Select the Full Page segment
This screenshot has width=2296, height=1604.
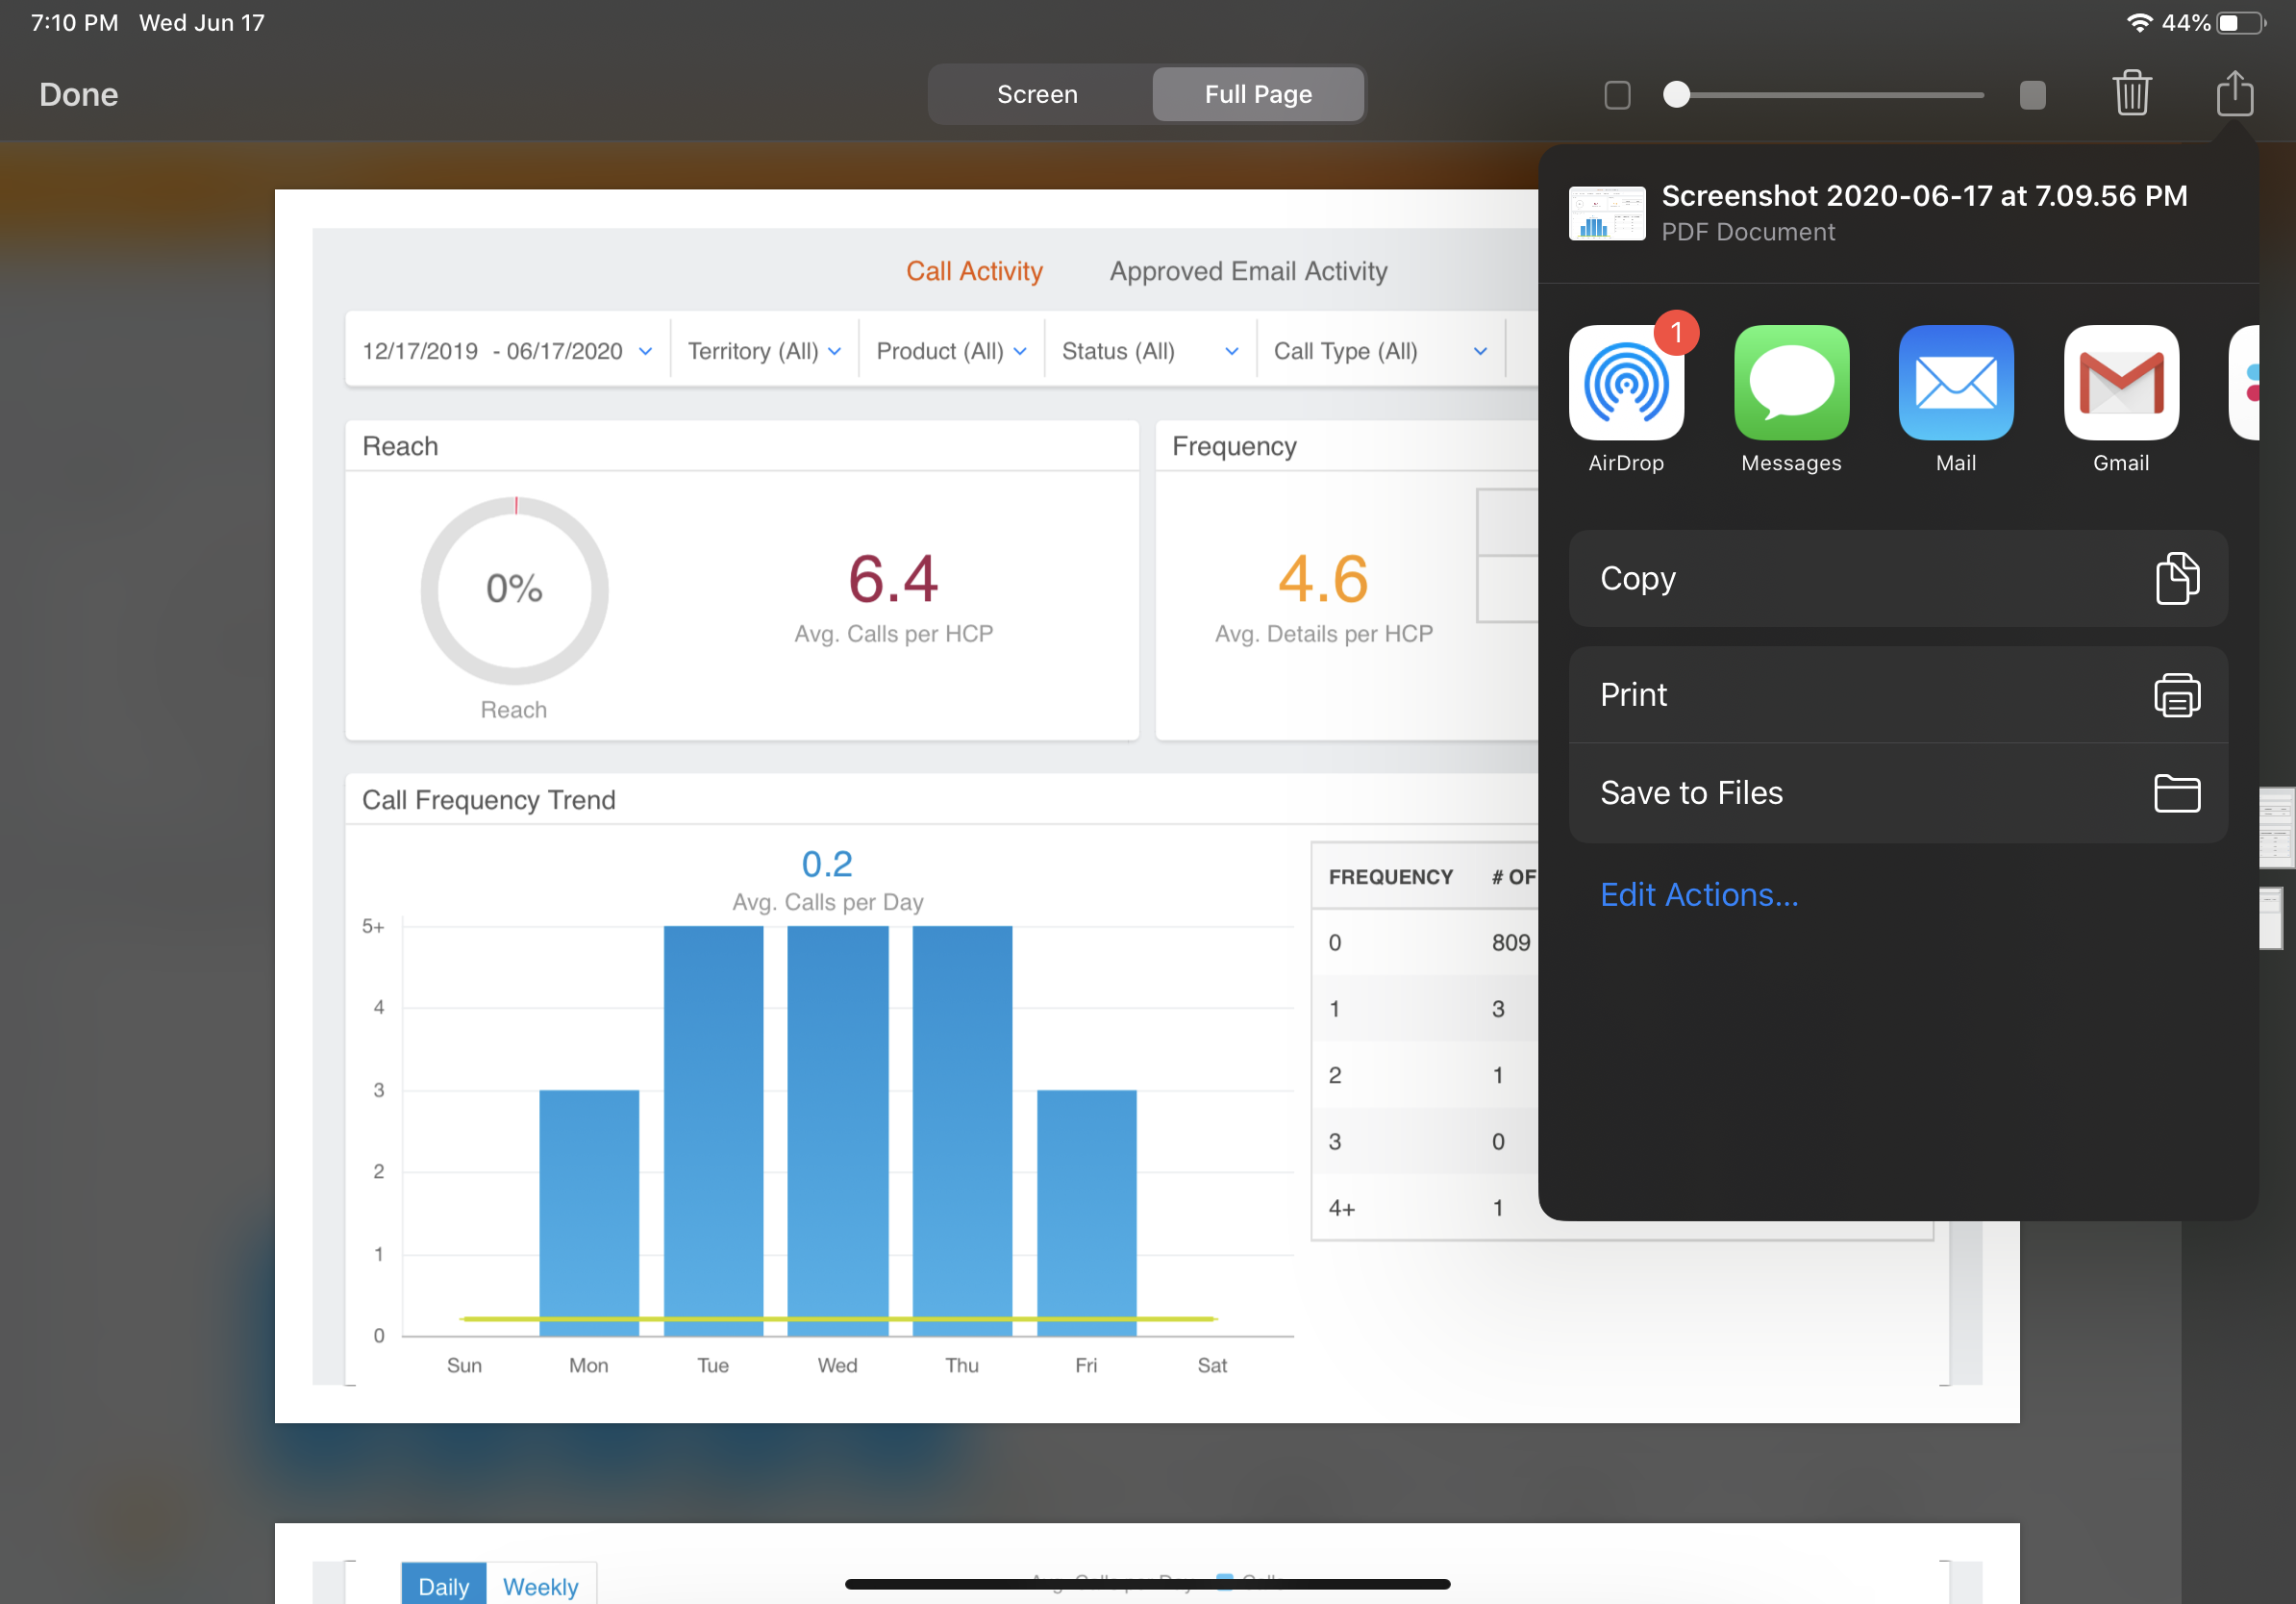click(1257, 94)
